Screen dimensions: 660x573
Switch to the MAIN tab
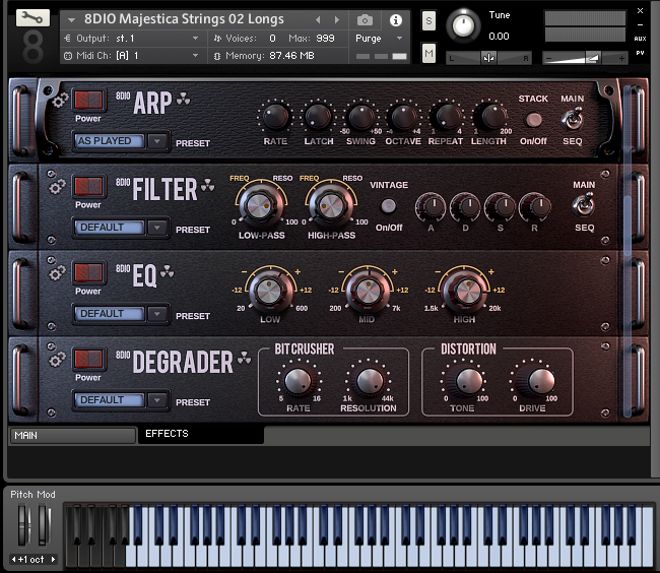(73, 435)
